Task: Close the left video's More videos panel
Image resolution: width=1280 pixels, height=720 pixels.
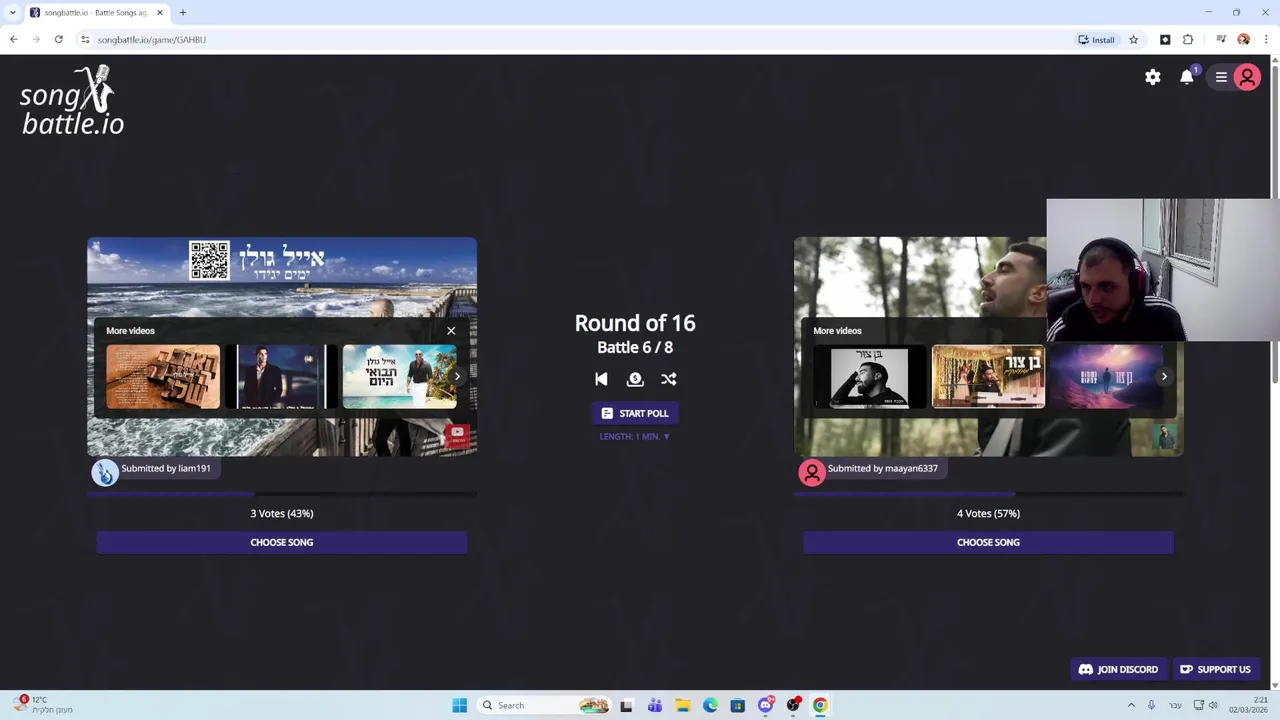Action: [451, 330]
